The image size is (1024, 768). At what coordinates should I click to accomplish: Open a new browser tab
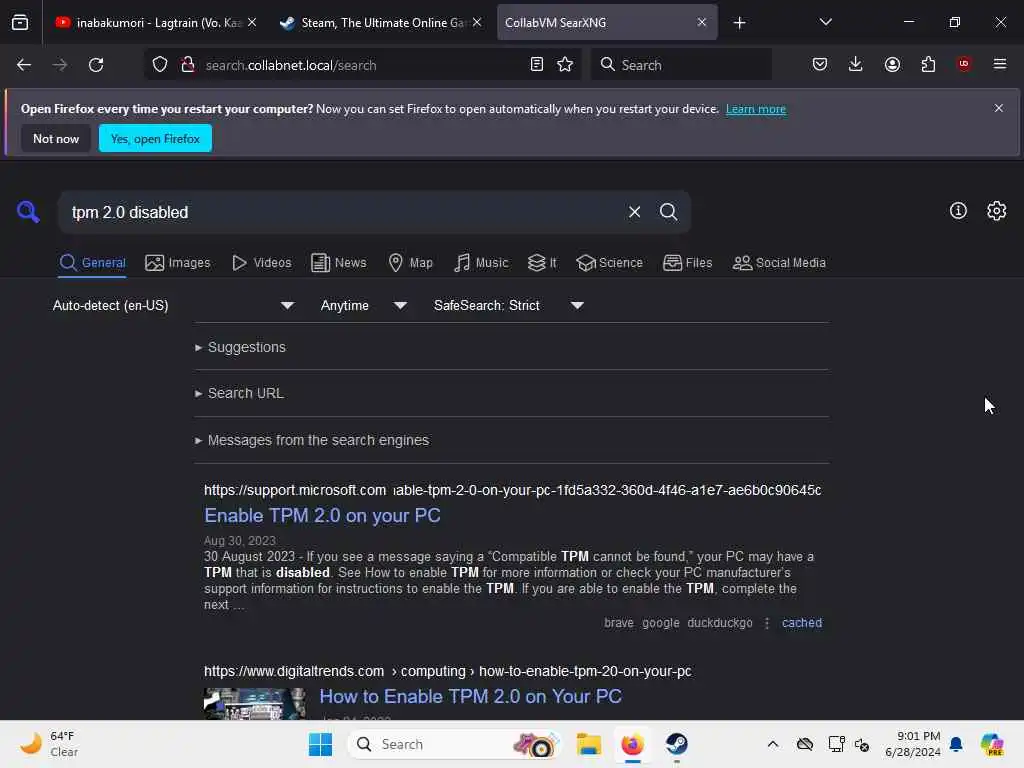739,23
